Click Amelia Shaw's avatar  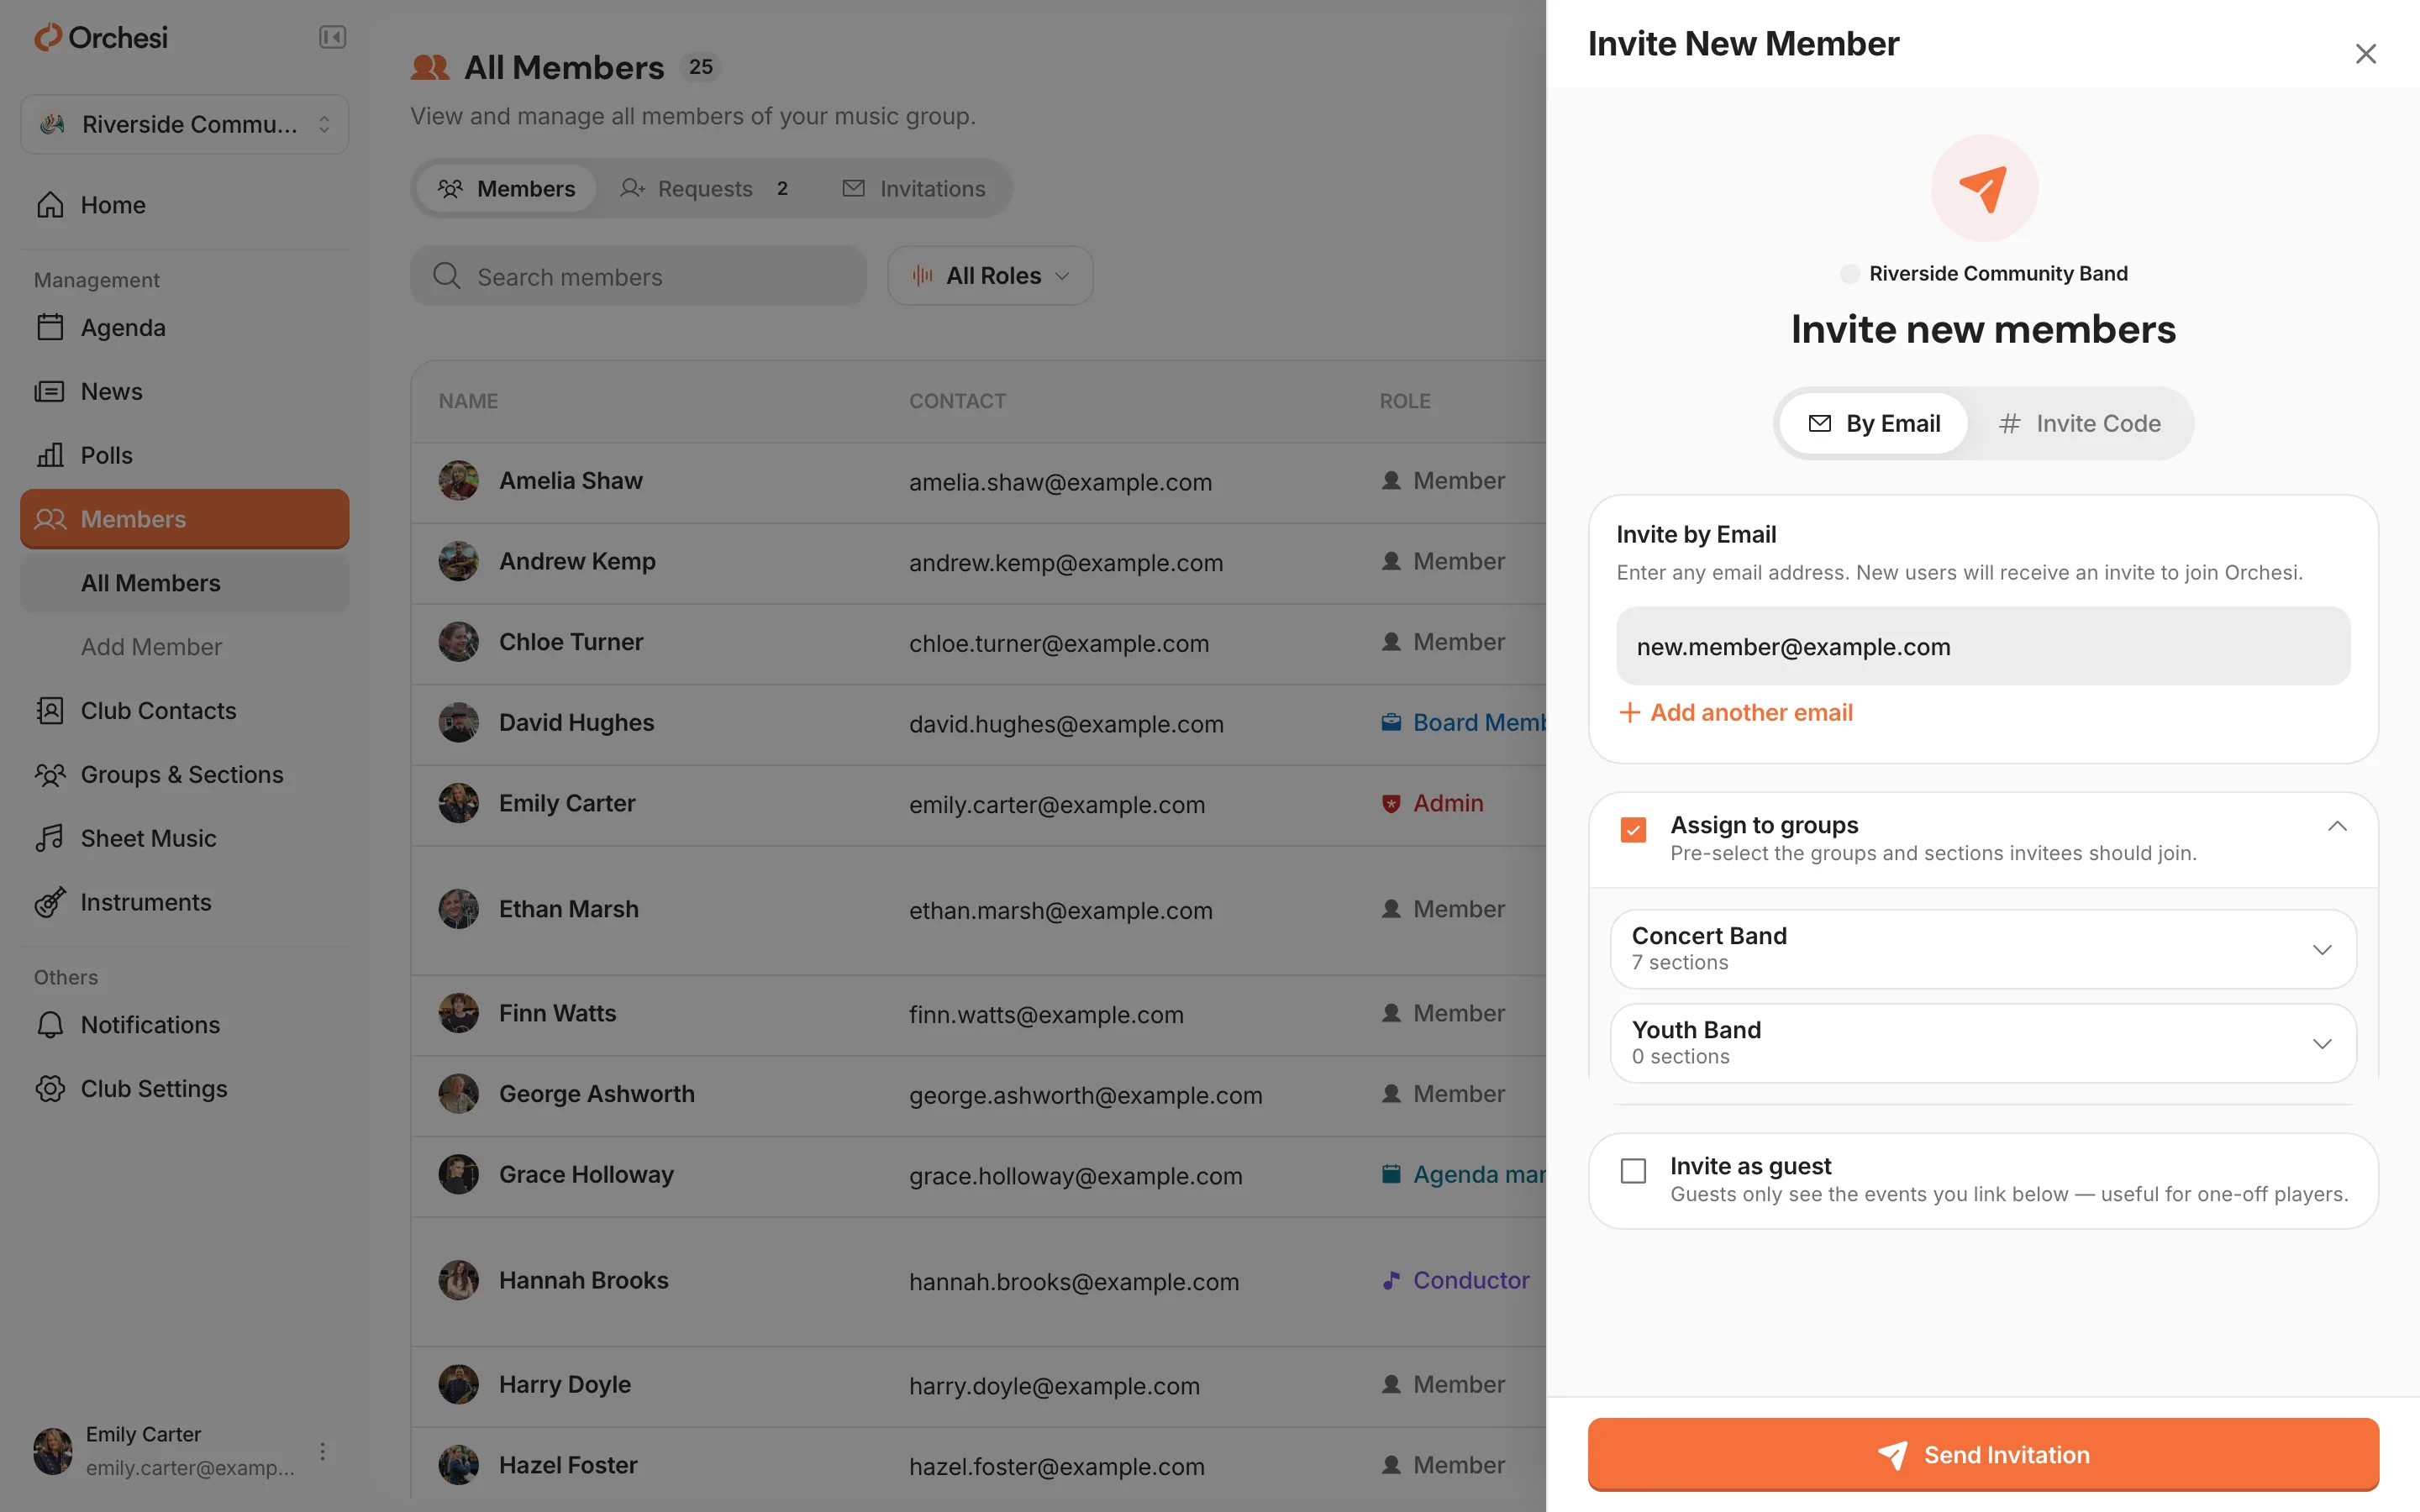(458, 481)
